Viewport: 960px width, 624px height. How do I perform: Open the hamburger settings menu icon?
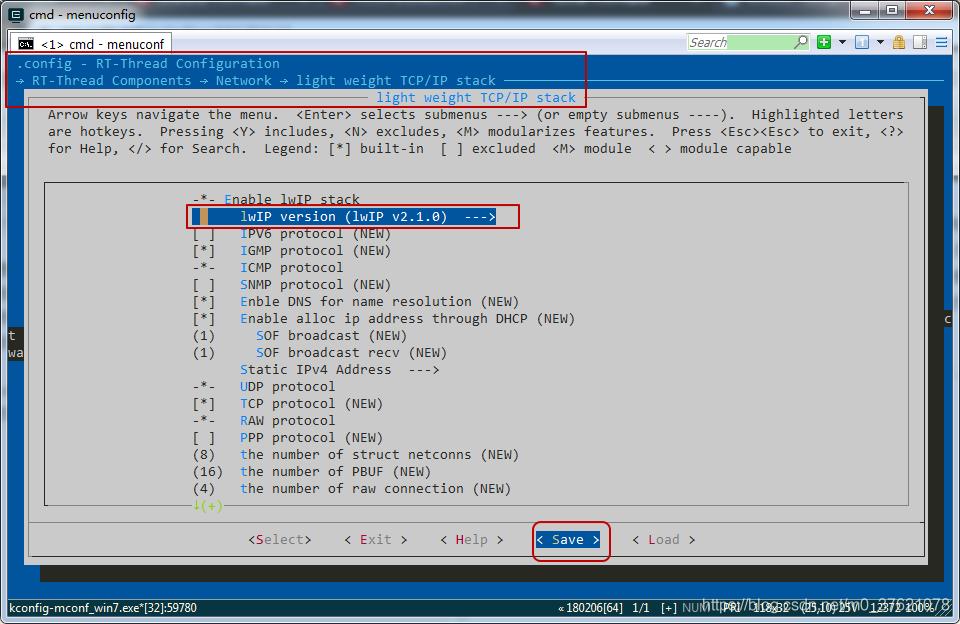point(942,42)
